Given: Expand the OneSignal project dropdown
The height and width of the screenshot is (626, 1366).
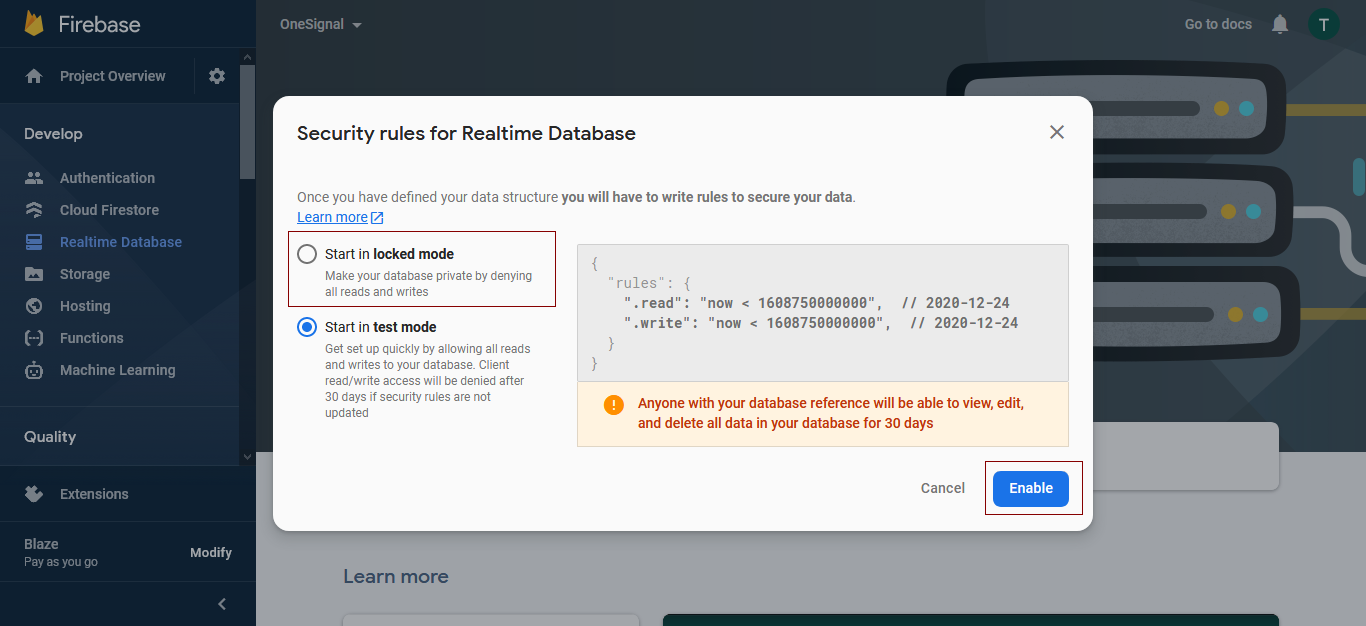Looking at the screenshot, I should point(321,24).
